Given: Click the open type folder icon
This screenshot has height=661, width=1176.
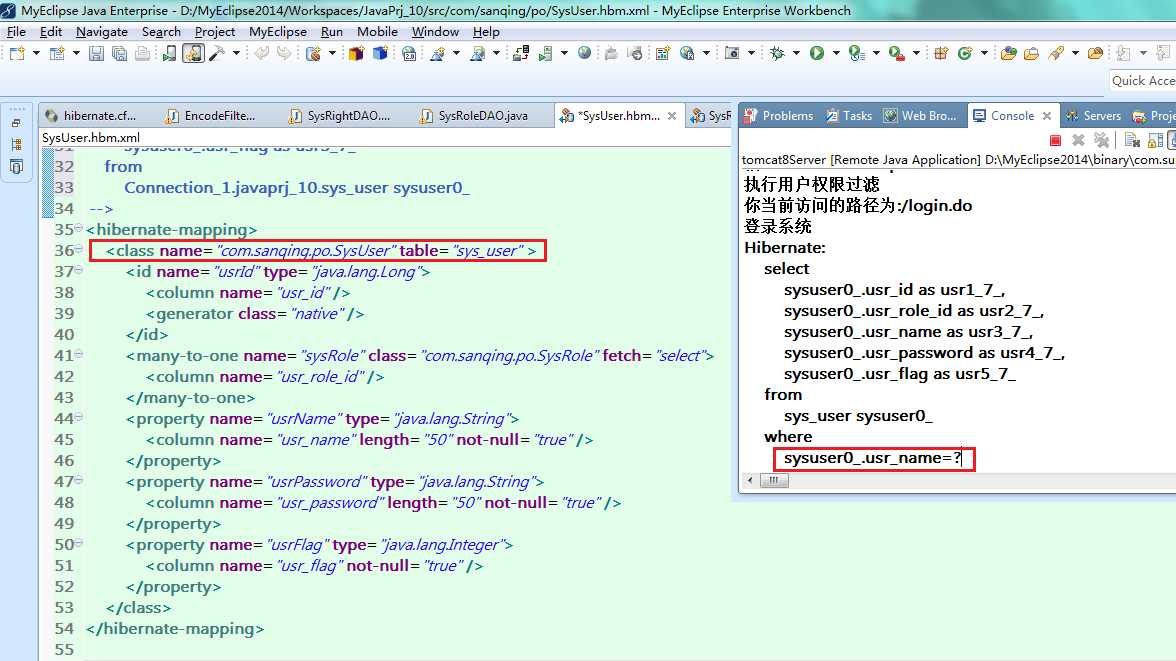Looking at the screenshot, I should point(1009,53).
